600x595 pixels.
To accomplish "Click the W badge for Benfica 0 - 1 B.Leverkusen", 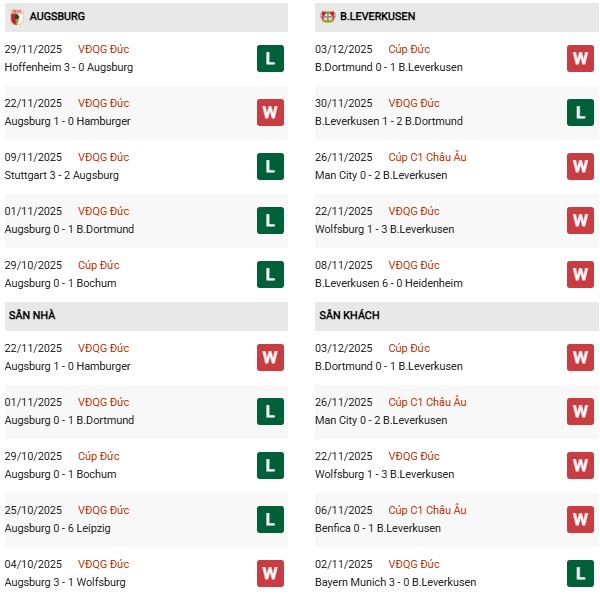I will [580, 519].
